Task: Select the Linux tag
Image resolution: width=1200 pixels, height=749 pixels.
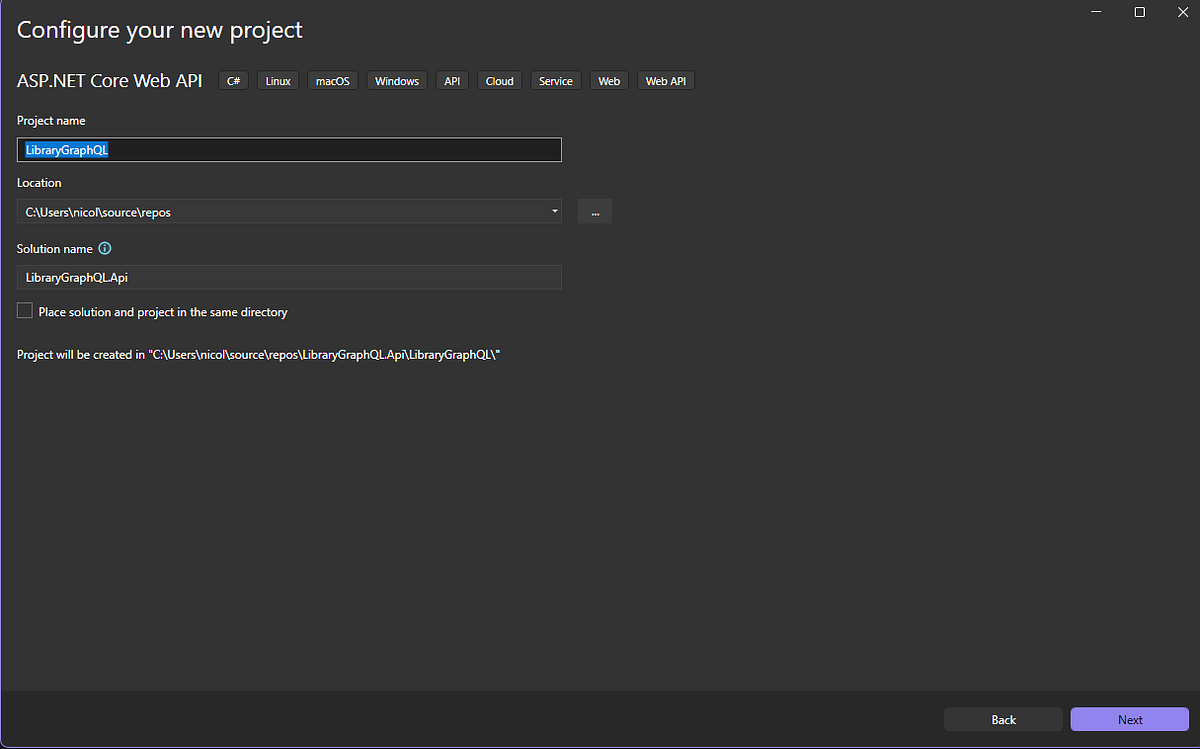Action: coord(277,80)
